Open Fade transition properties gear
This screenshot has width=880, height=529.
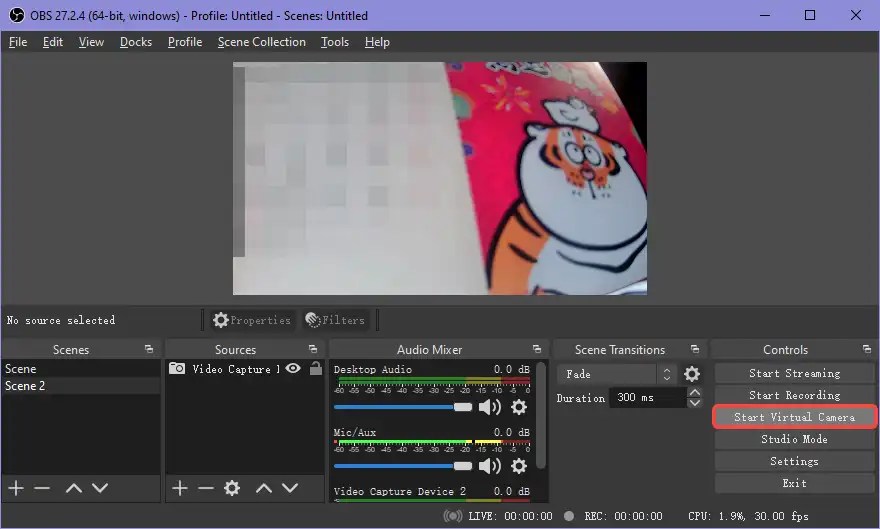coord(692,374)
